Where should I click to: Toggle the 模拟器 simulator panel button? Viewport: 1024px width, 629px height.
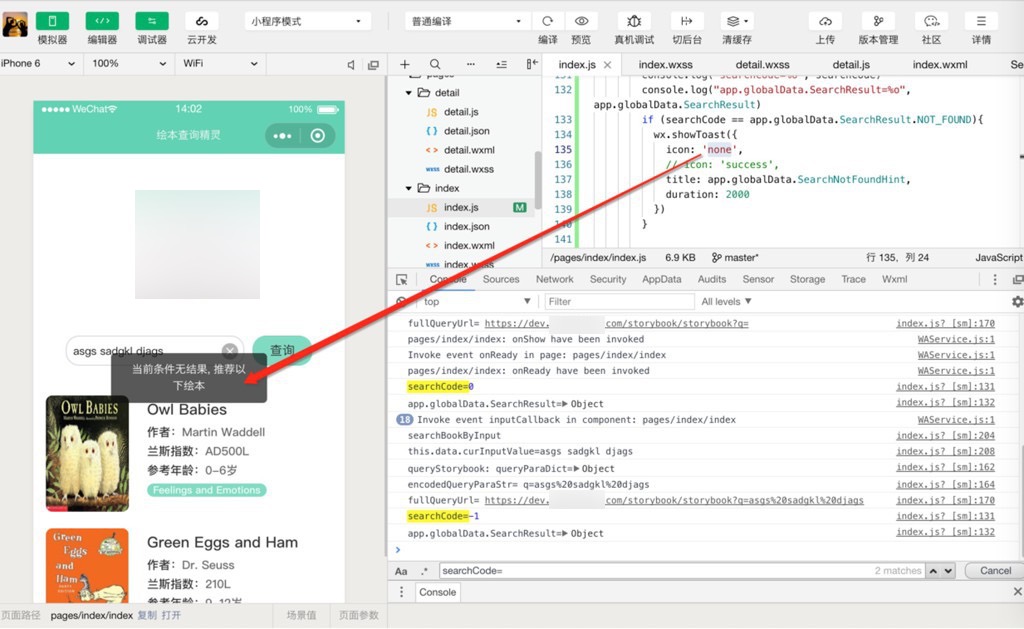click(52, 21)
